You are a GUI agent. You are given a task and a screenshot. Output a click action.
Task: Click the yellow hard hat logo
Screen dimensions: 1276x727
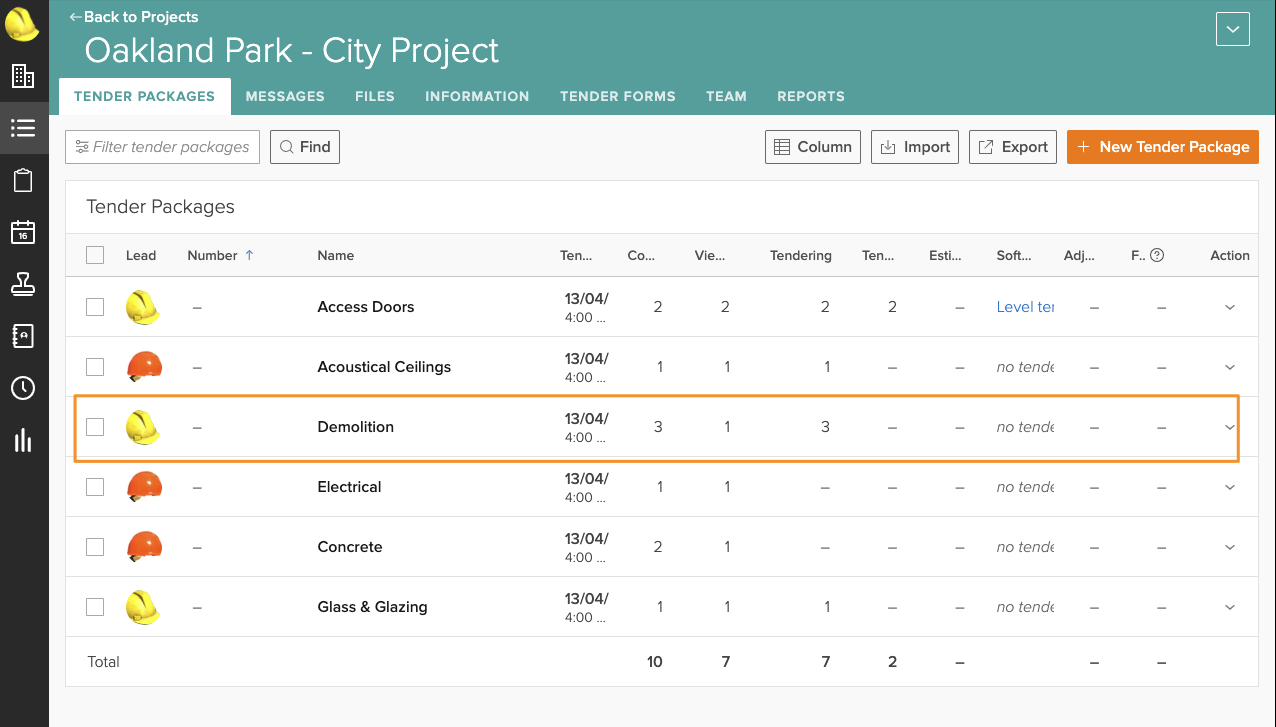(22, 24)
